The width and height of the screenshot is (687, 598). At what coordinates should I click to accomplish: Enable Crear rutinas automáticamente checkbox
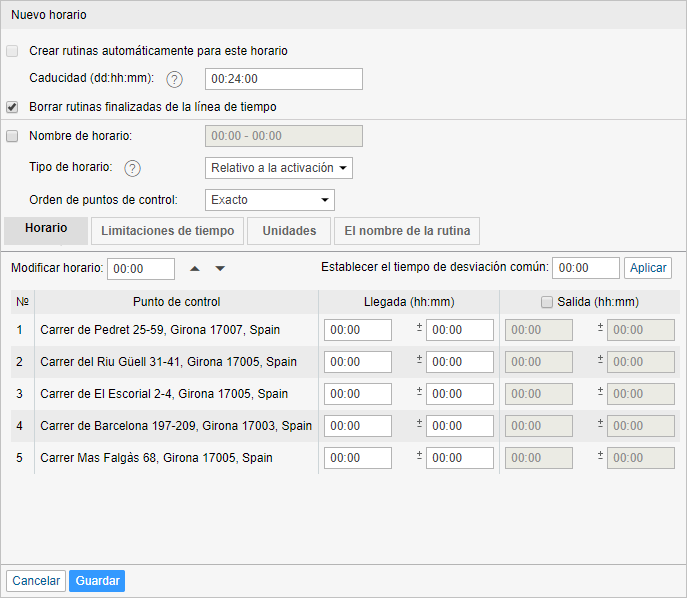coord(12,50)
